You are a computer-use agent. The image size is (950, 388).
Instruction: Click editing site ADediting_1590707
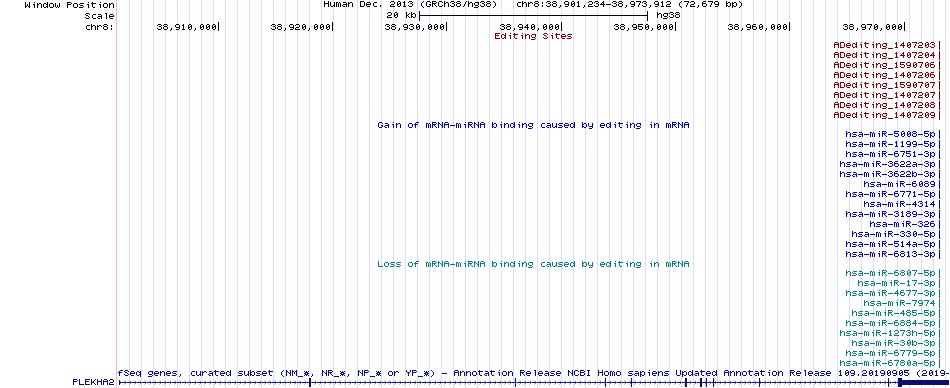885,85
